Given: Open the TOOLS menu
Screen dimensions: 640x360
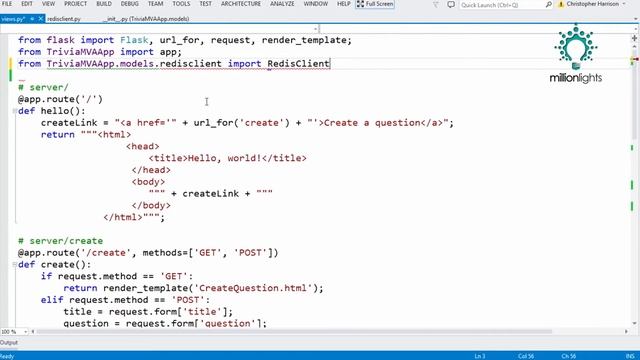Looking at the screenshot, I should 181,4.
